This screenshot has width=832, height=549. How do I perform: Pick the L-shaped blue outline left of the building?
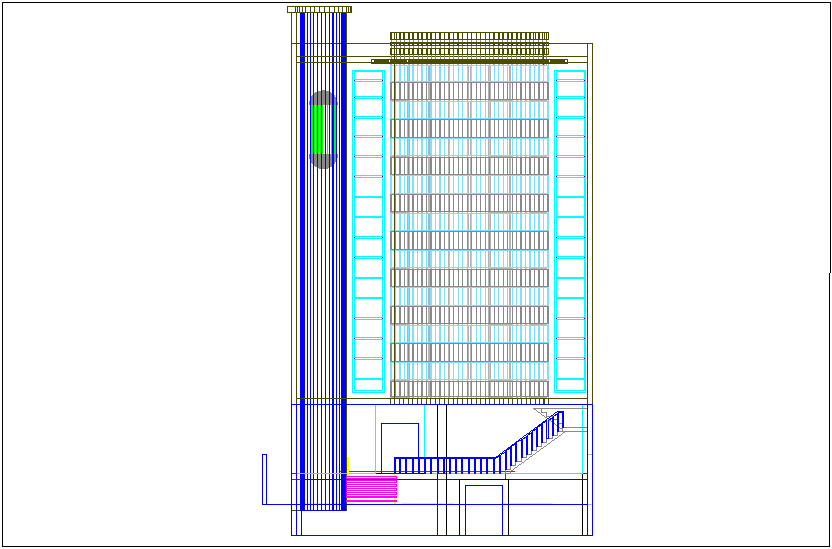click(264, 480)
